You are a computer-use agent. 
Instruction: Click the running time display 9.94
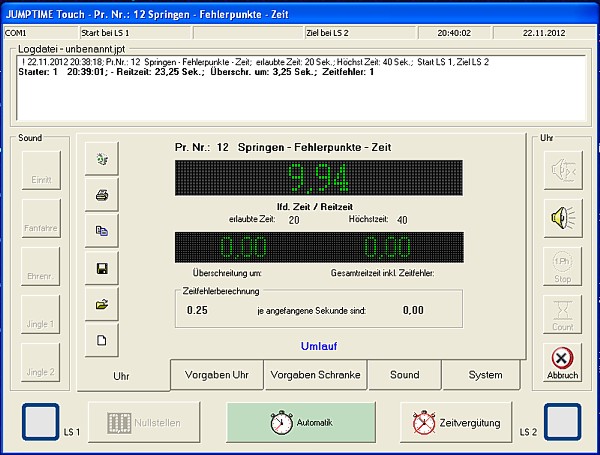coord(319,178)
